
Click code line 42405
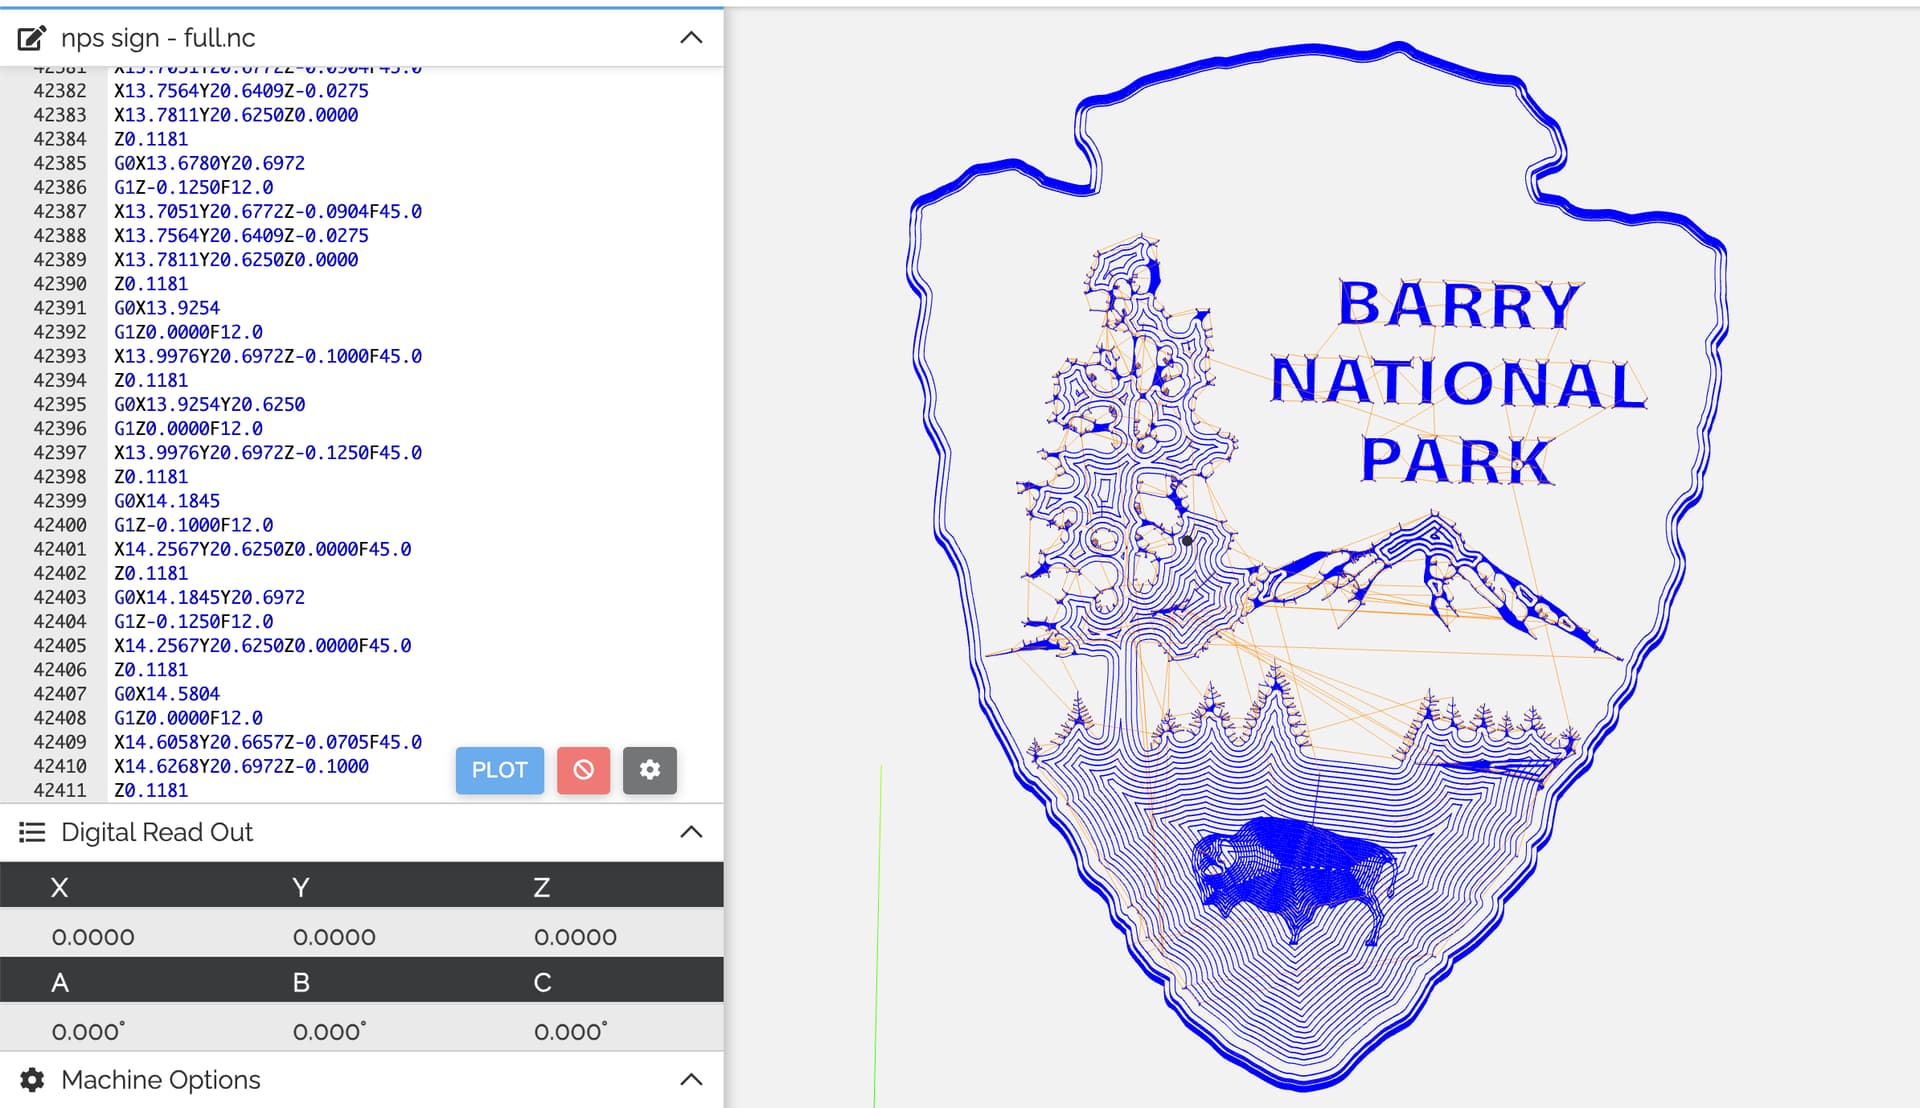point(262,645)
